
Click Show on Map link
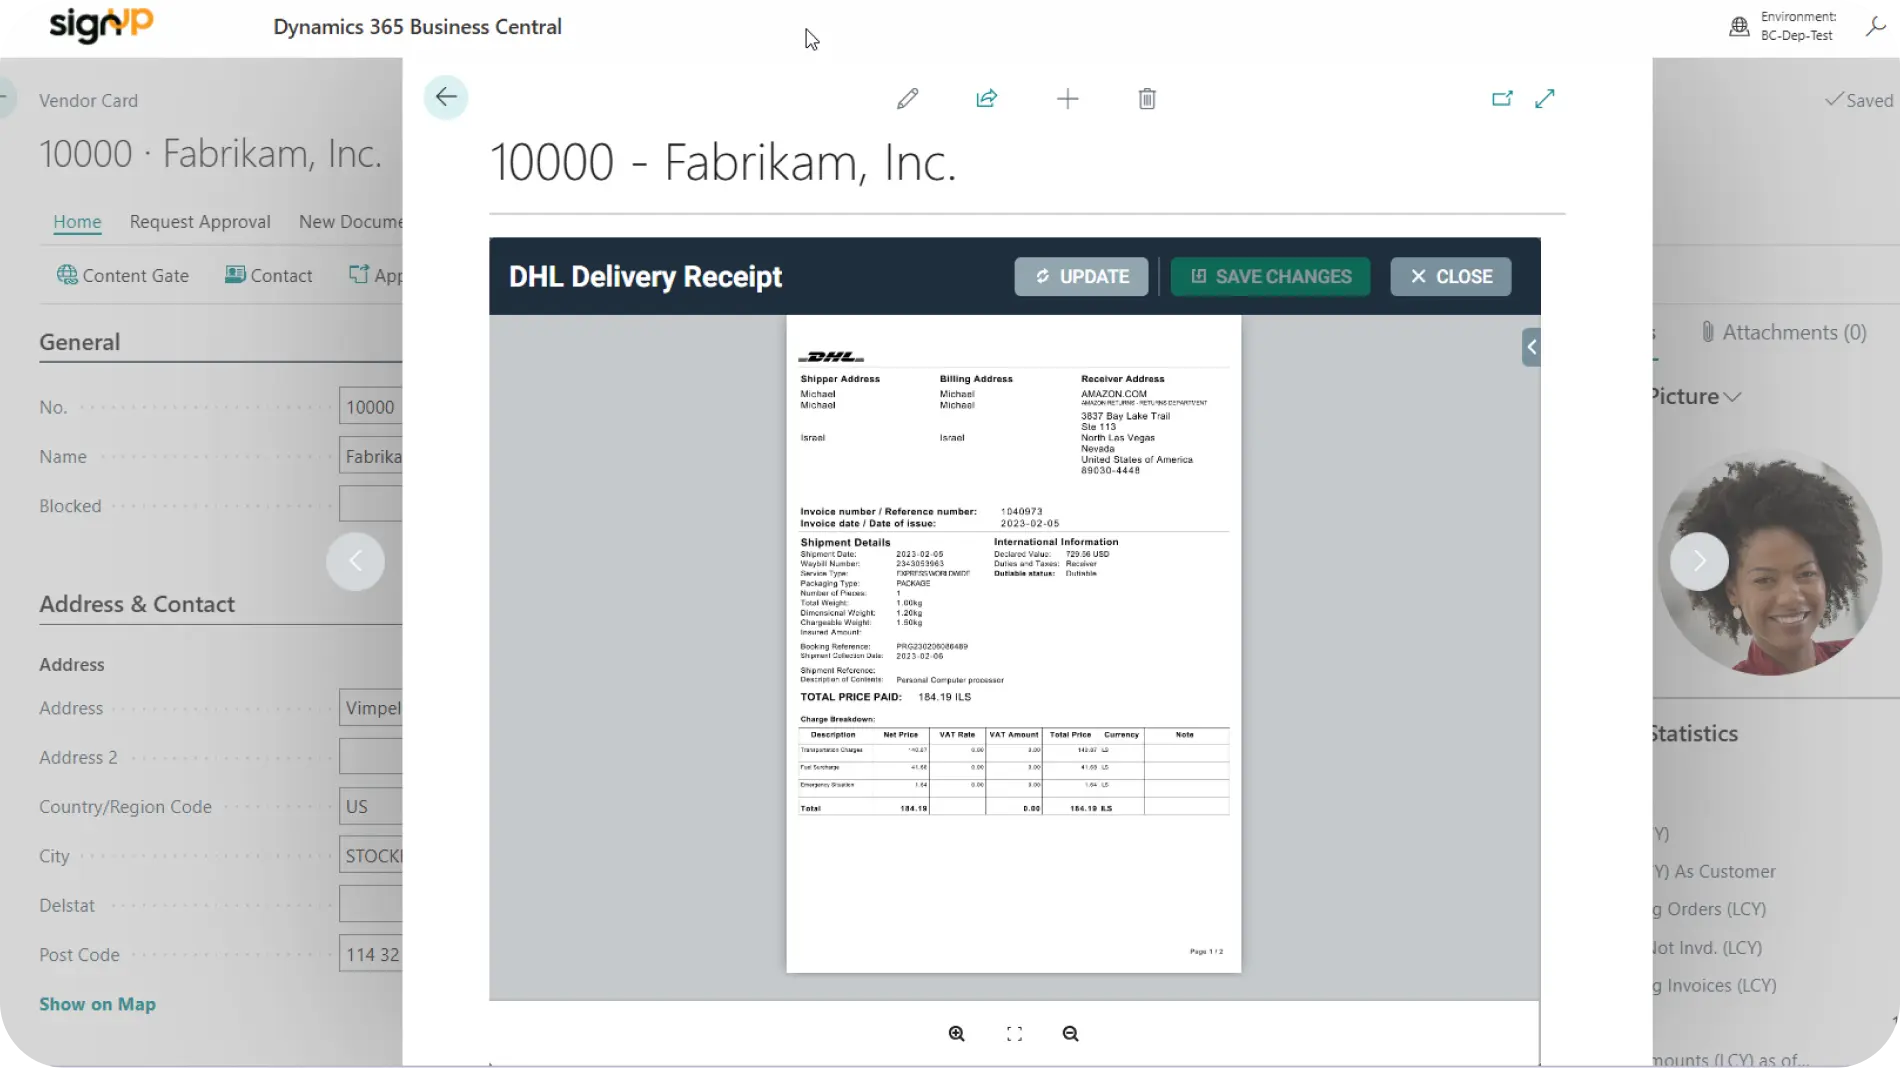point(97,1004)
